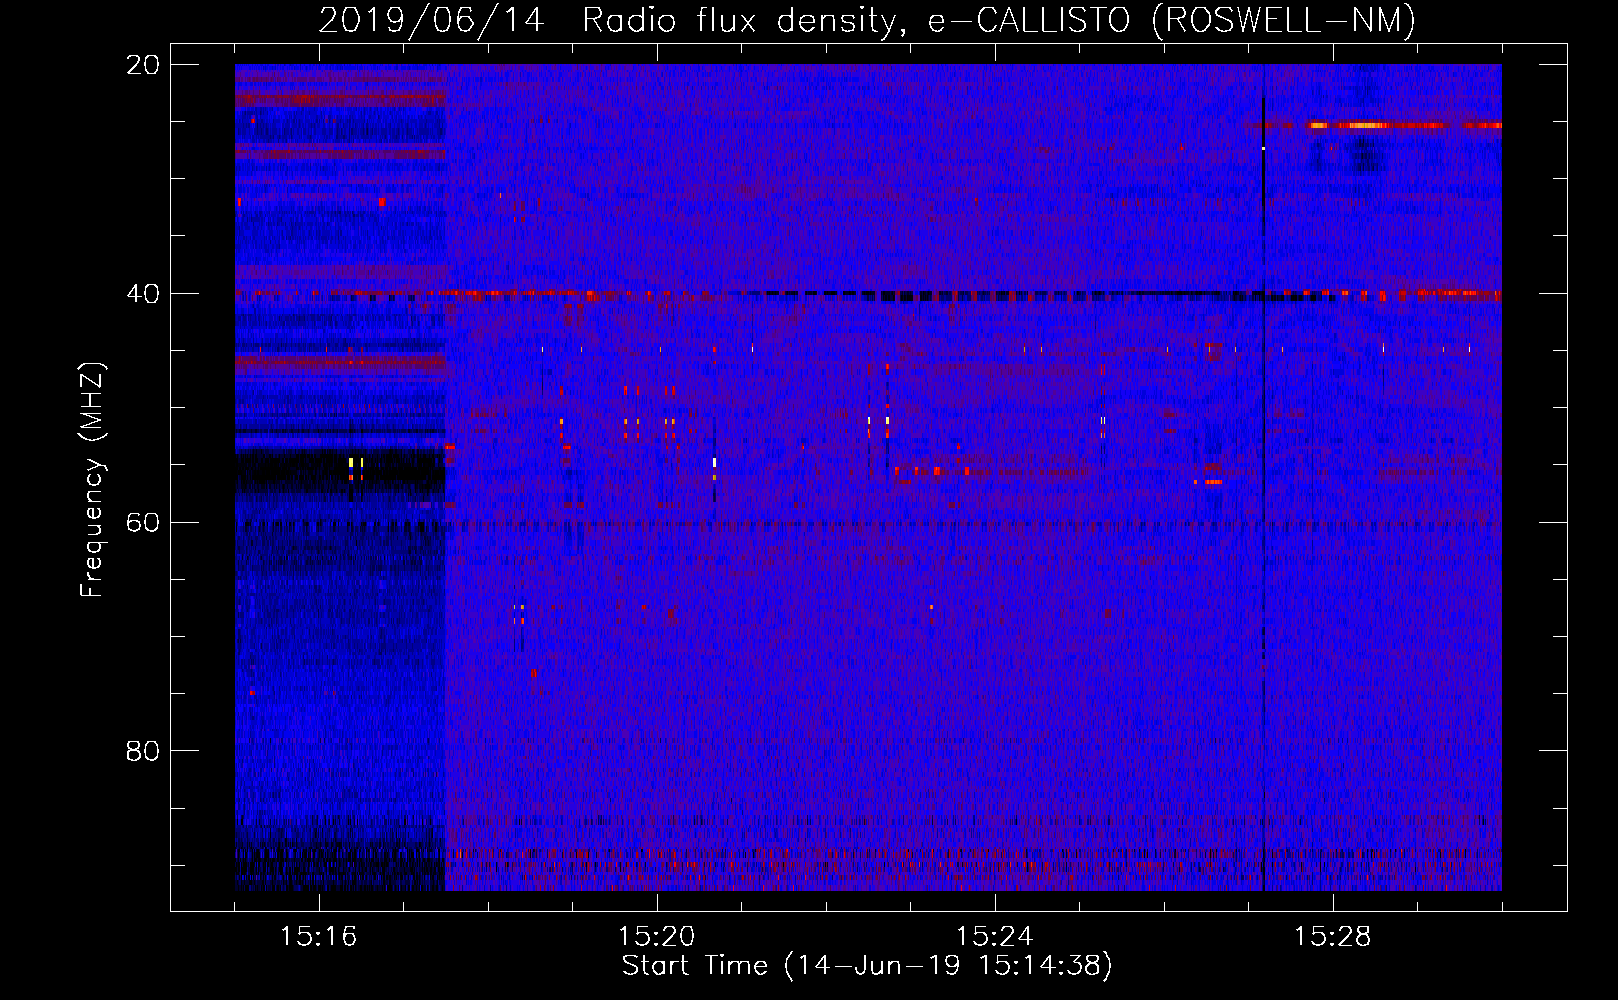1618x1000 pixels.
Task: Click the 'Frequency (MHZ)' axis label
Action: (x=92, y=480)
